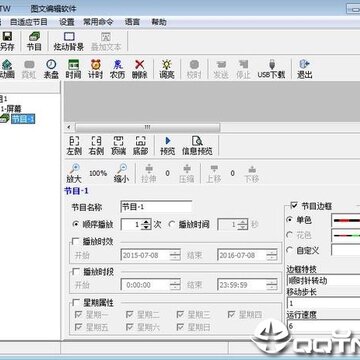Open the 调亮 brightness tool
This screenshot has height=360, width=360.
click(167, 69)
